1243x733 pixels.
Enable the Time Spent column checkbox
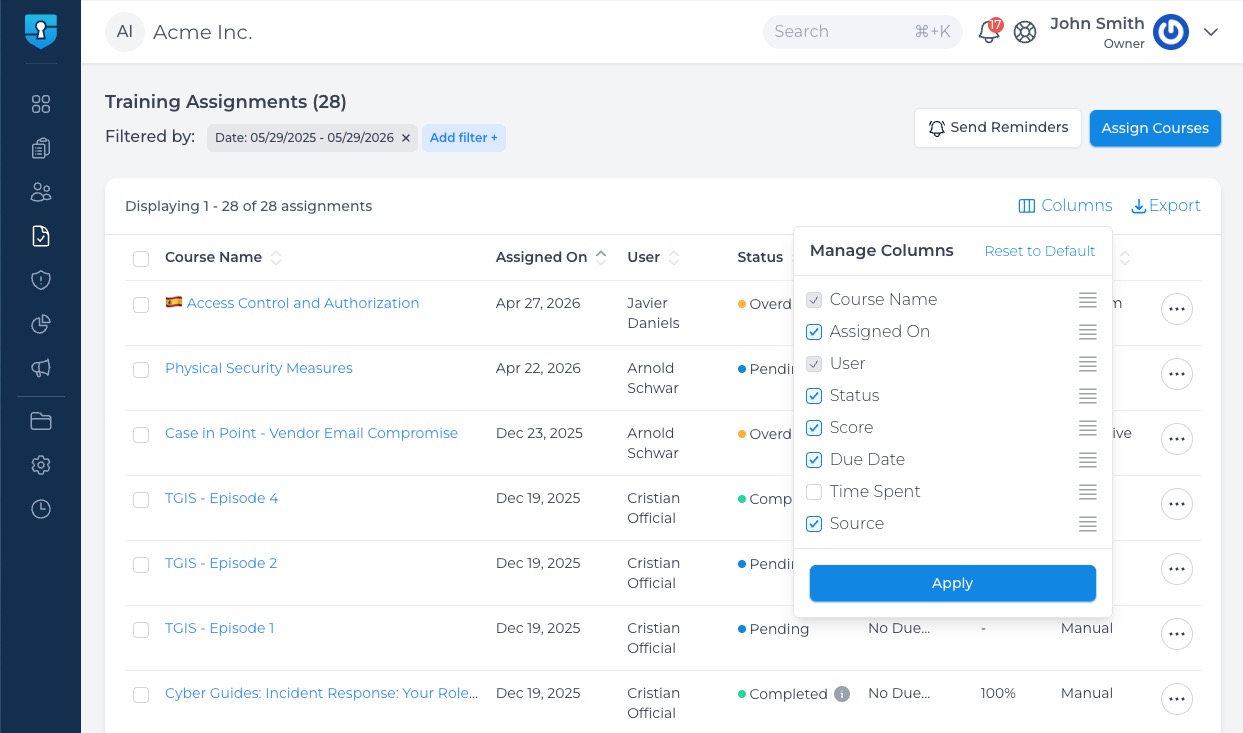point(814,492)
